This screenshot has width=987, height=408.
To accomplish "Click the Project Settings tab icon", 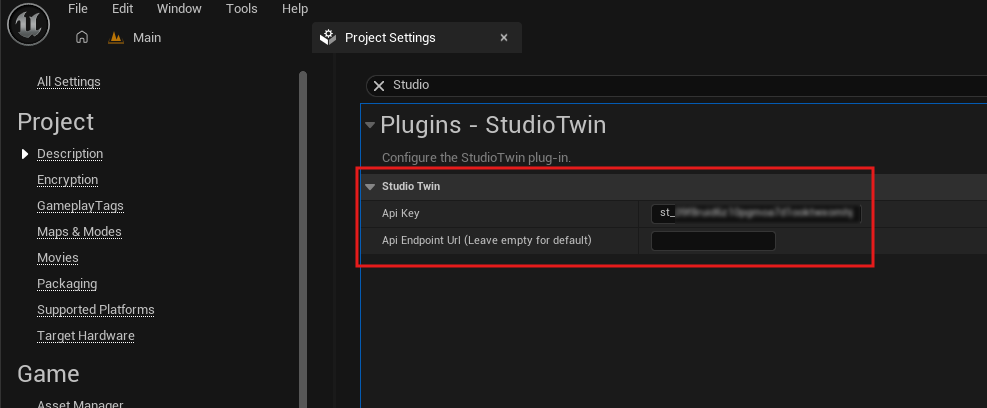I will 328,38.
